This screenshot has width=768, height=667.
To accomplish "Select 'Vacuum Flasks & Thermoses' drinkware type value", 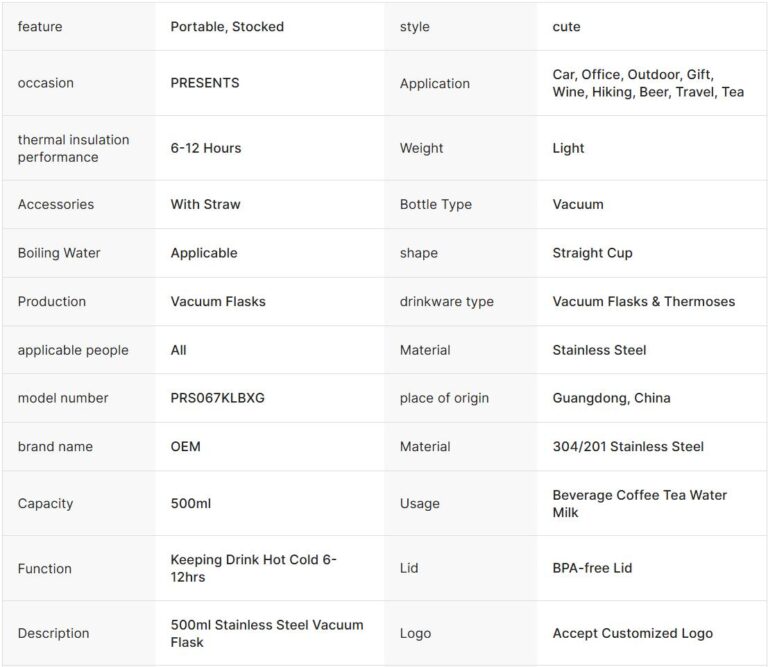I will pos(643,301).
